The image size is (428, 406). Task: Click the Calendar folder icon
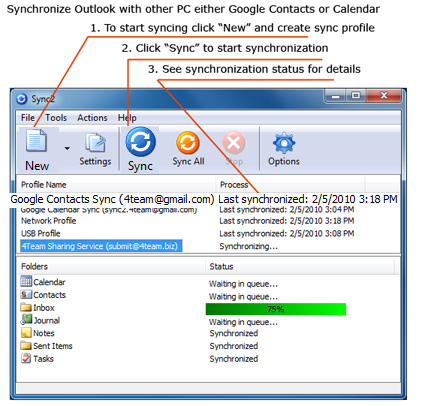tap(26, 281)
